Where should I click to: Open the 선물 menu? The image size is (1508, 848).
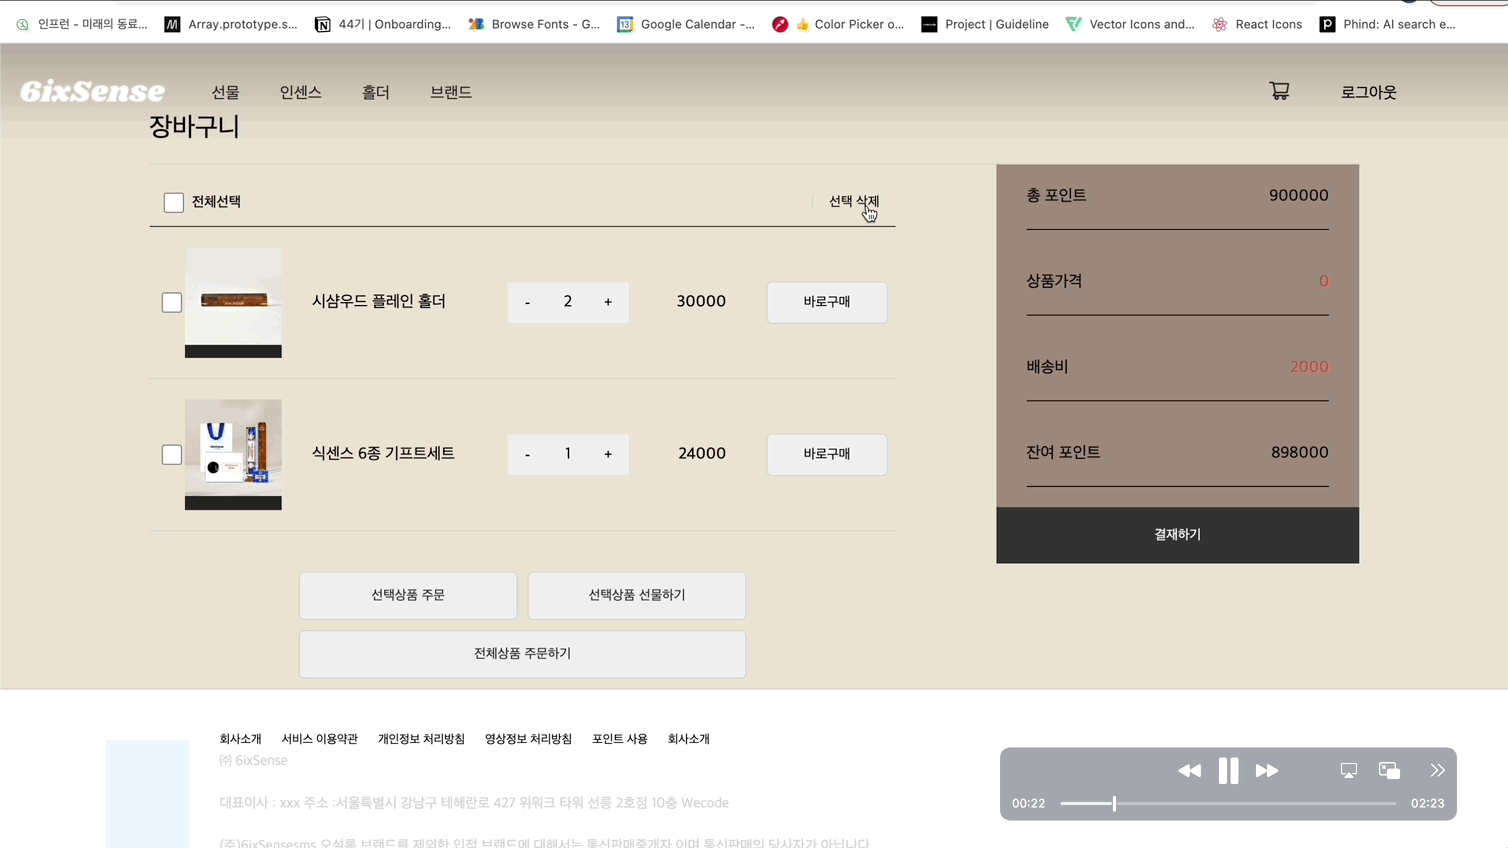pos(226,92)
